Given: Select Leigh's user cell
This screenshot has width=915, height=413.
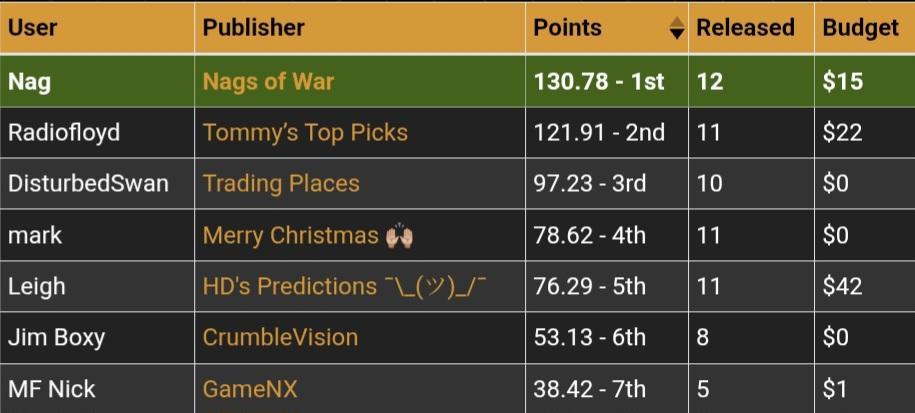Looking at the screenshot, I should click(x=36, y=286).
